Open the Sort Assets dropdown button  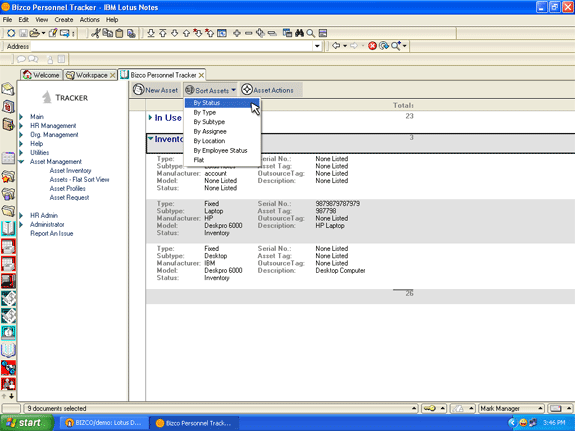click(210, 90)
